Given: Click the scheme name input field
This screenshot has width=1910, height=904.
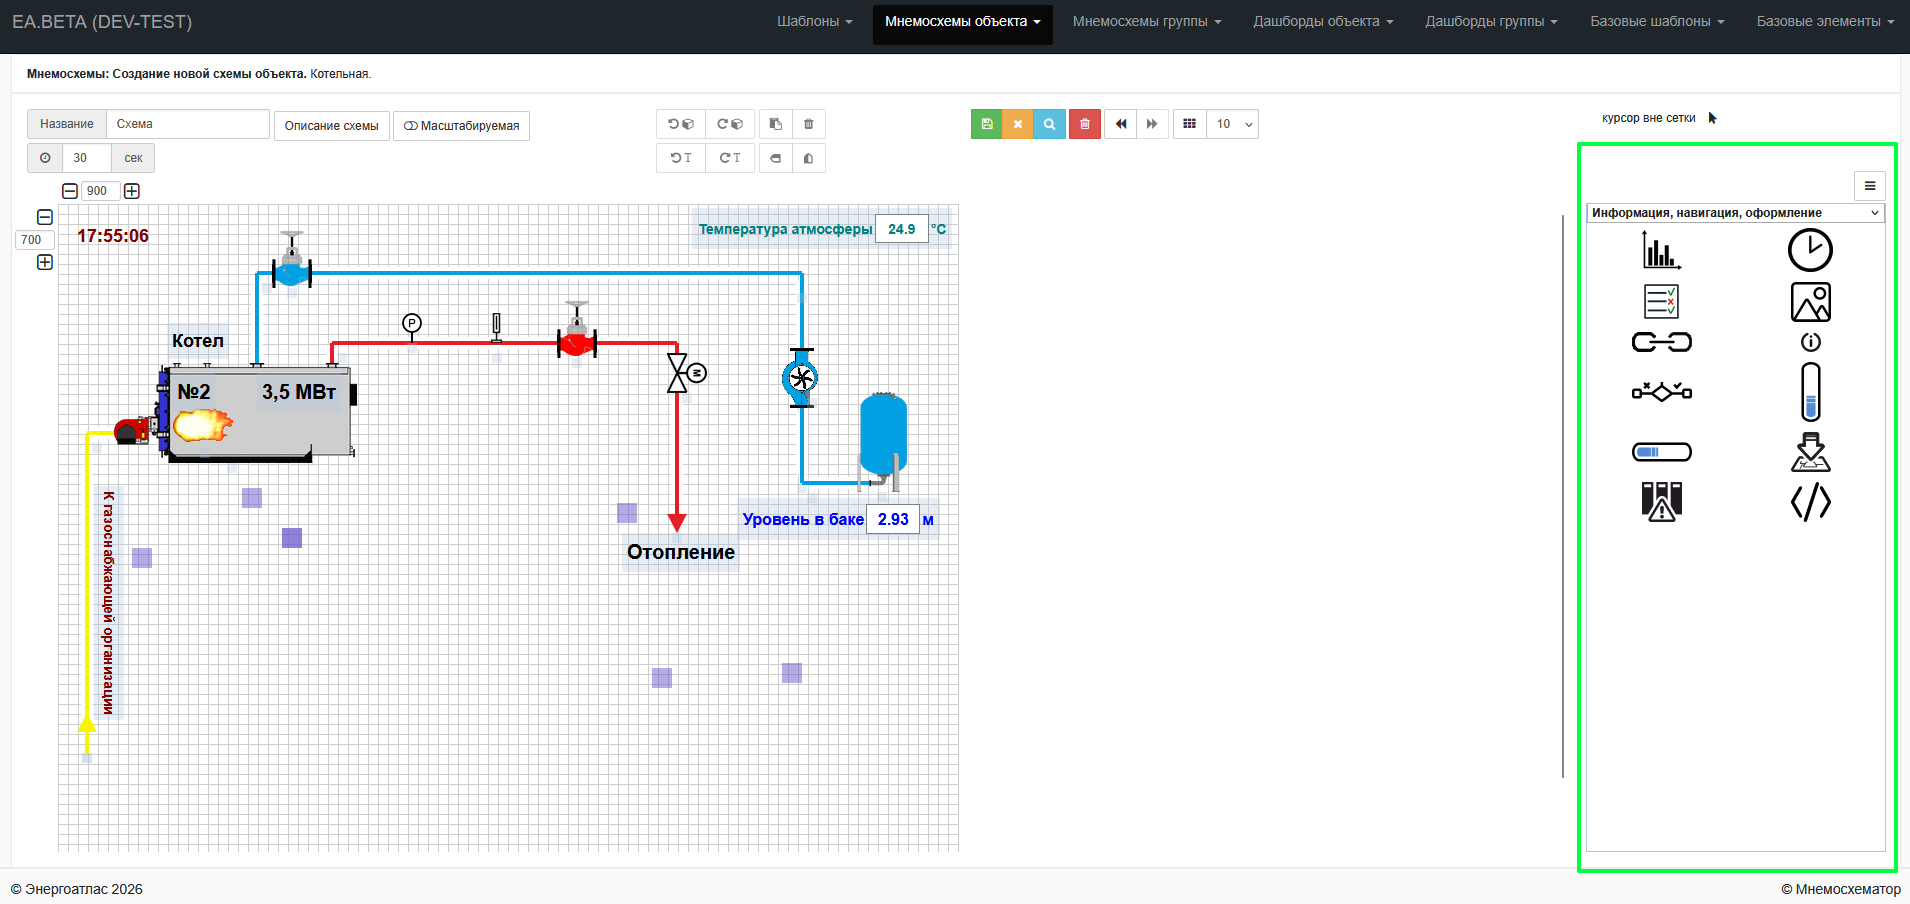Looking at the screenshot, I should pos(187,124).
